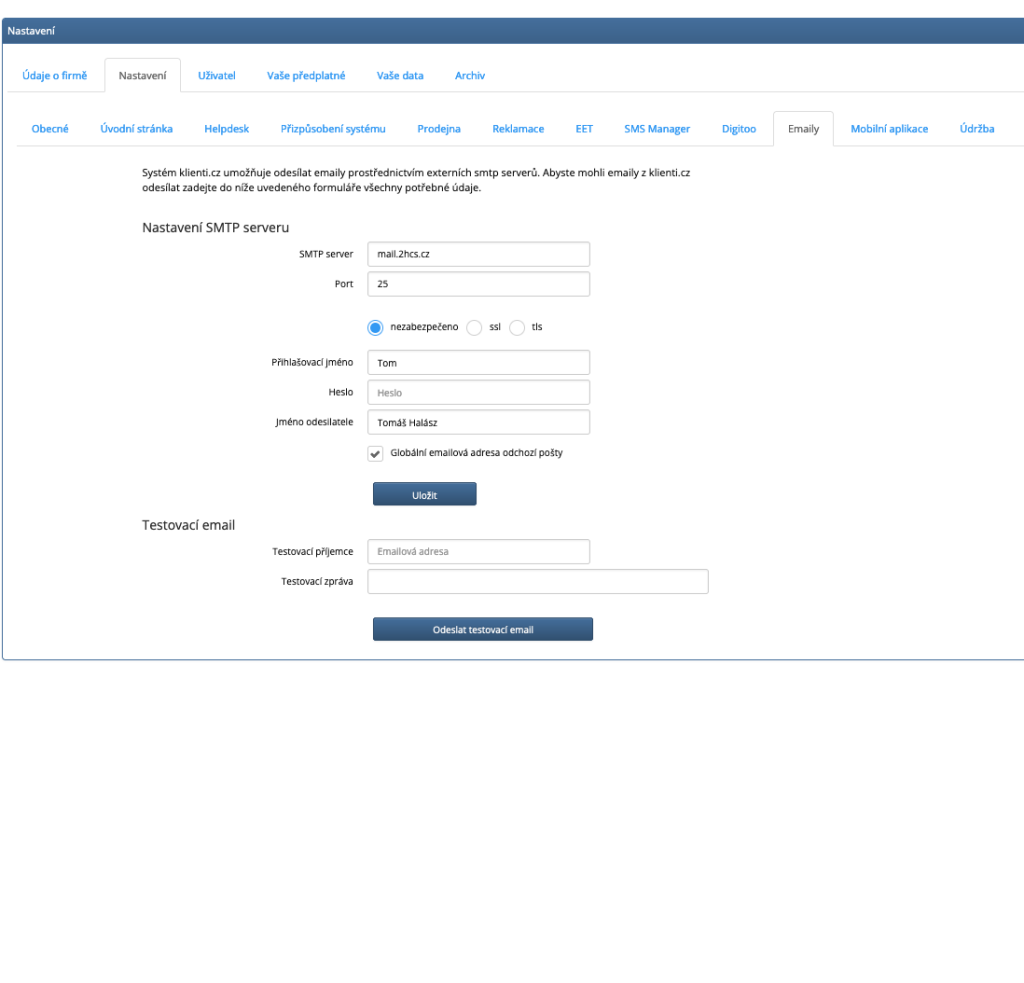Switch to the Uživatel tab
Image resolution: width=1024 pixels, height=983 pixels.
coord(216,76)
